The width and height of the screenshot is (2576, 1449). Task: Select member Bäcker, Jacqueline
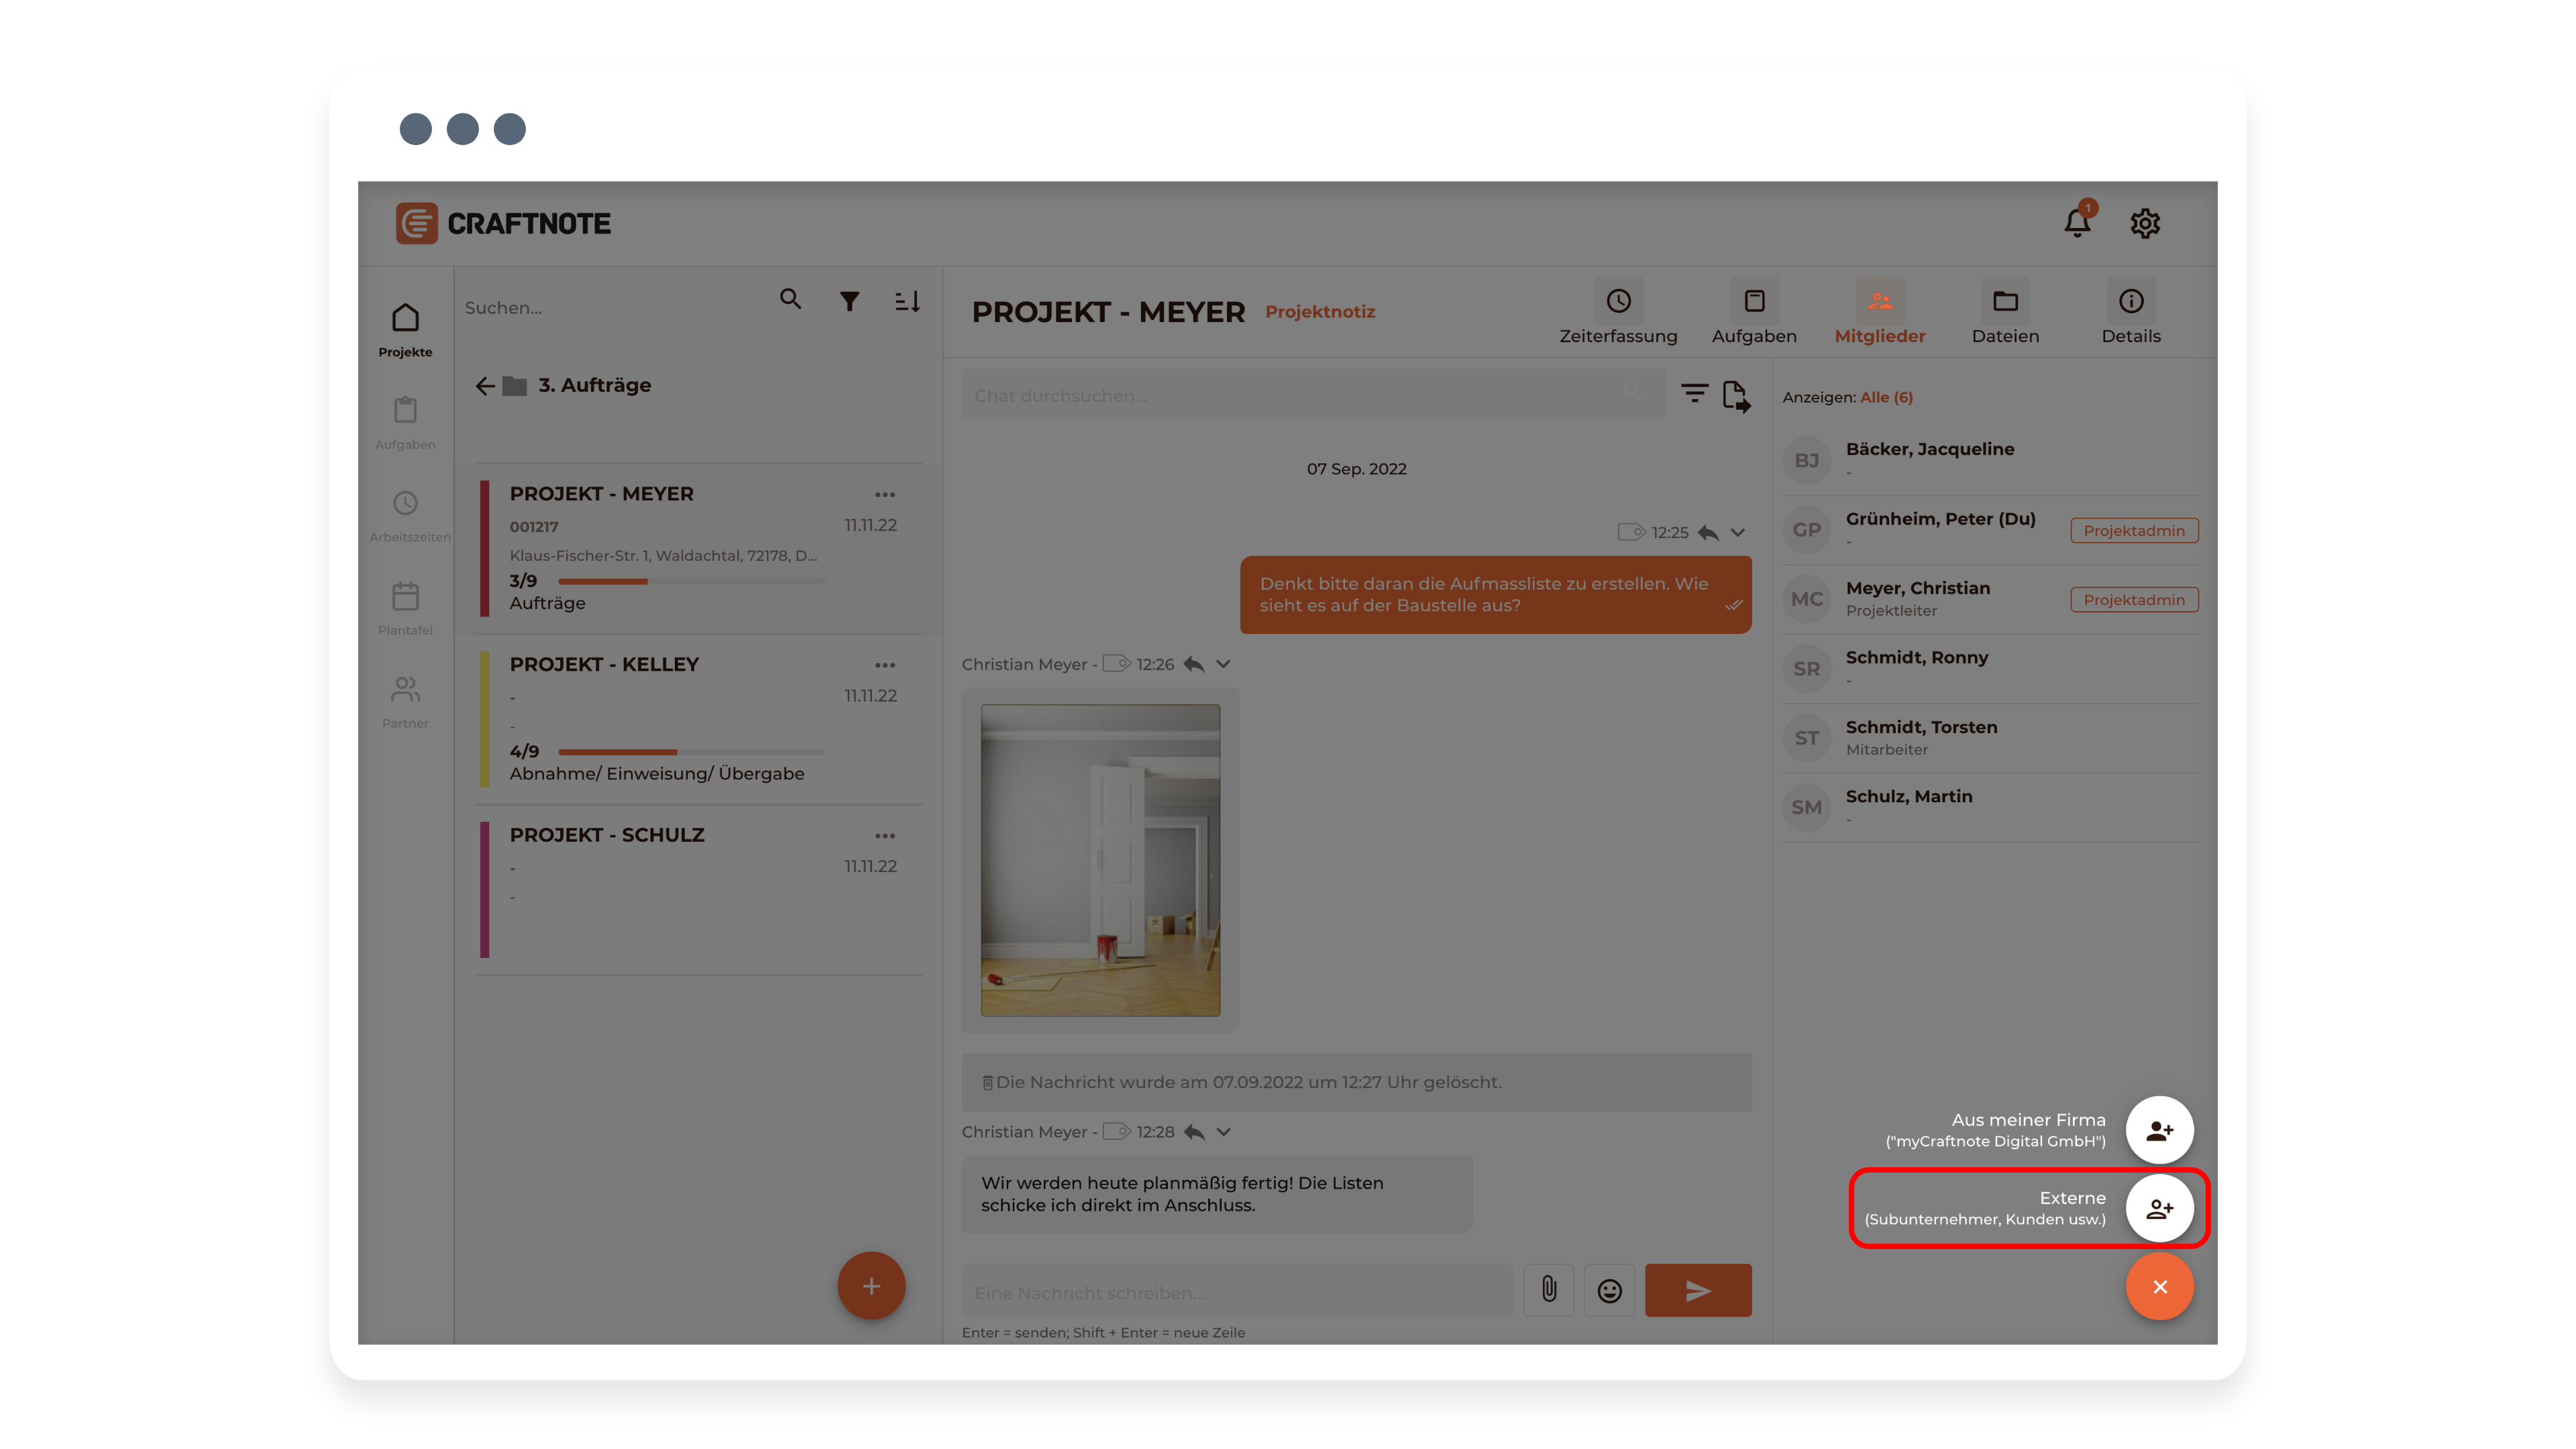1991,460
